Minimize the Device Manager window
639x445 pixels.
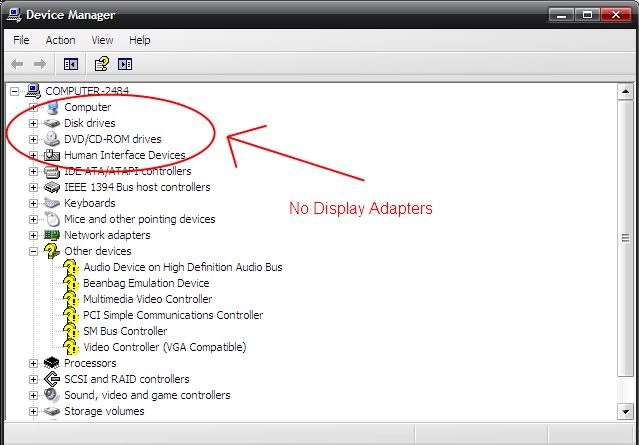pyautogui.click(x=561, y=15)
